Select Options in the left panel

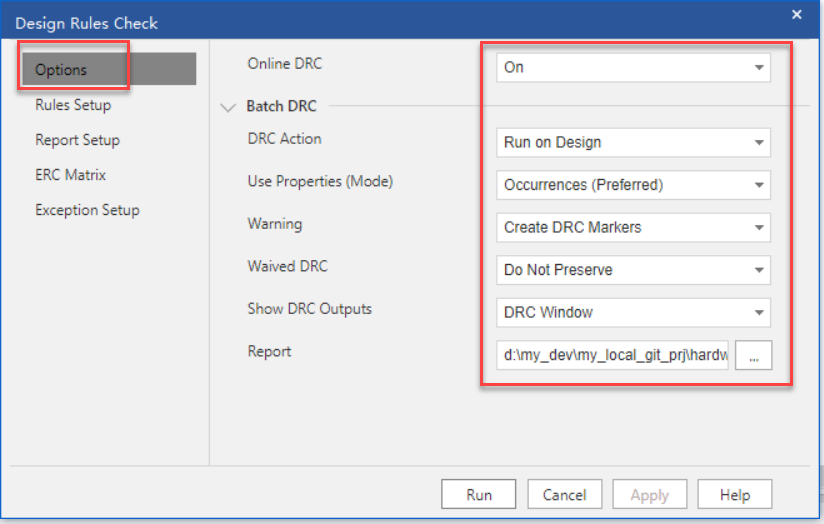click(x=61, y=70)
